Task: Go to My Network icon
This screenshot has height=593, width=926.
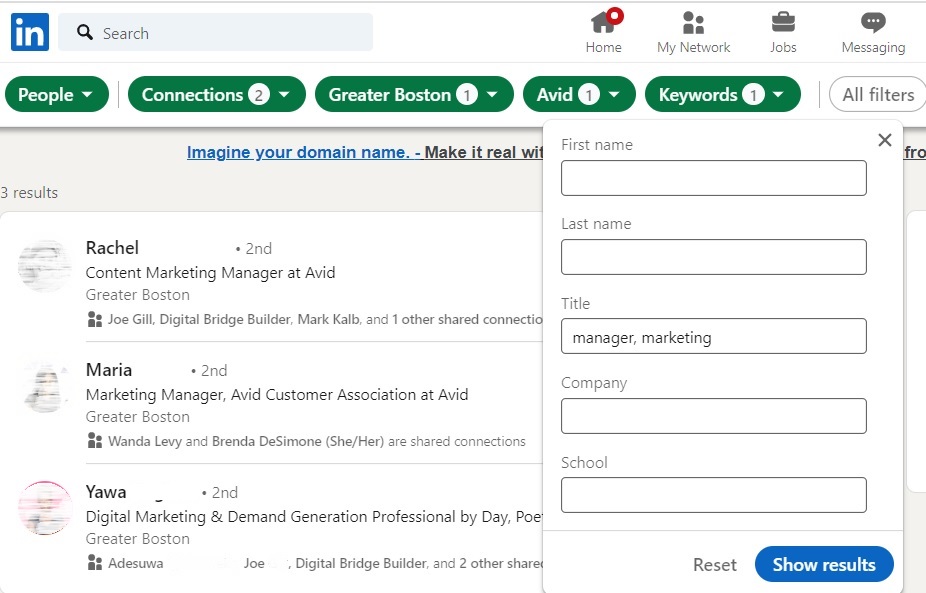Action: click(x=693, y=22)
